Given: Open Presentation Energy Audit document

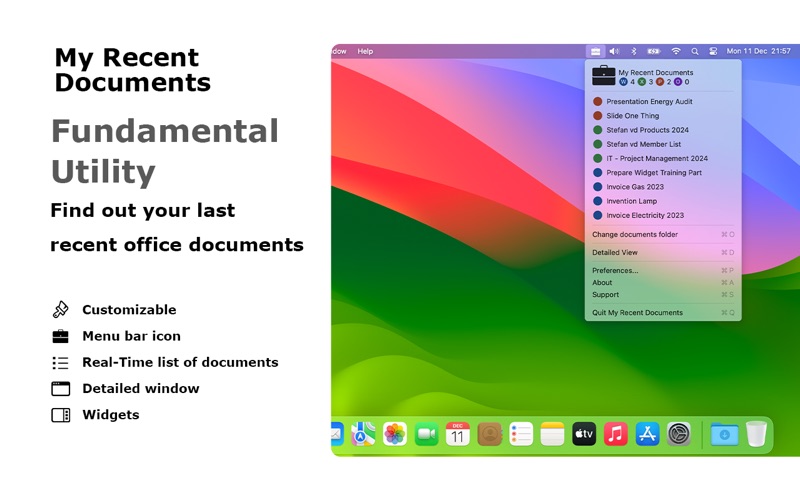Looking at the screenshot, I should [663, 102].
